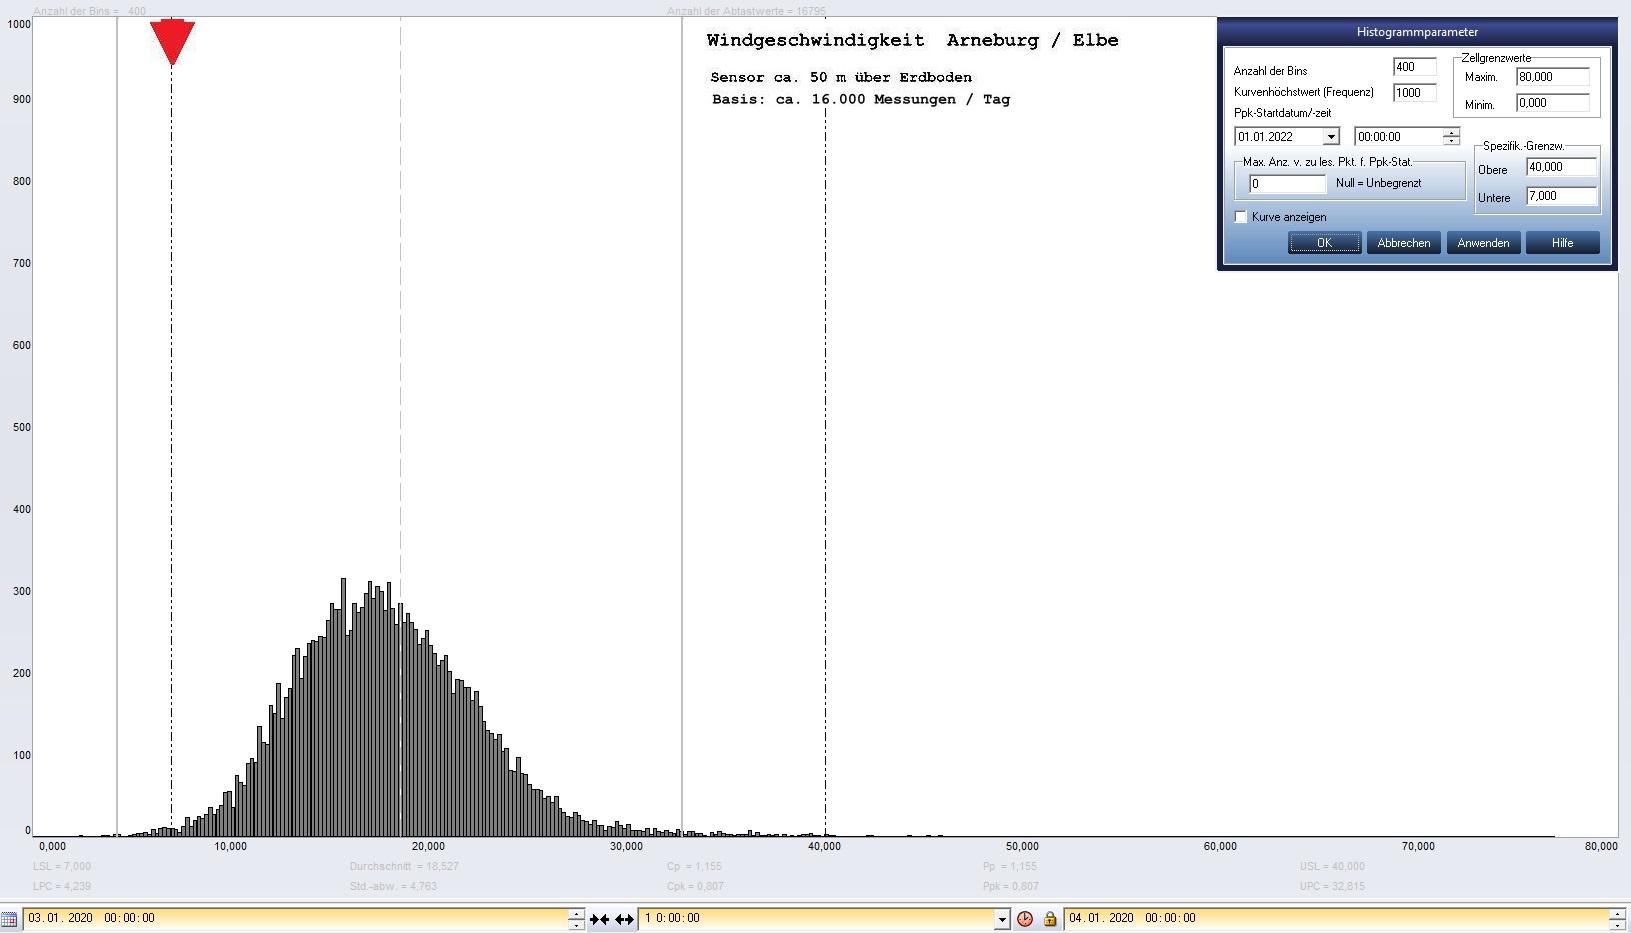Click the start date field spinner
The width and height of the screenshot is (1631, 933).
(x=576, y=919)
